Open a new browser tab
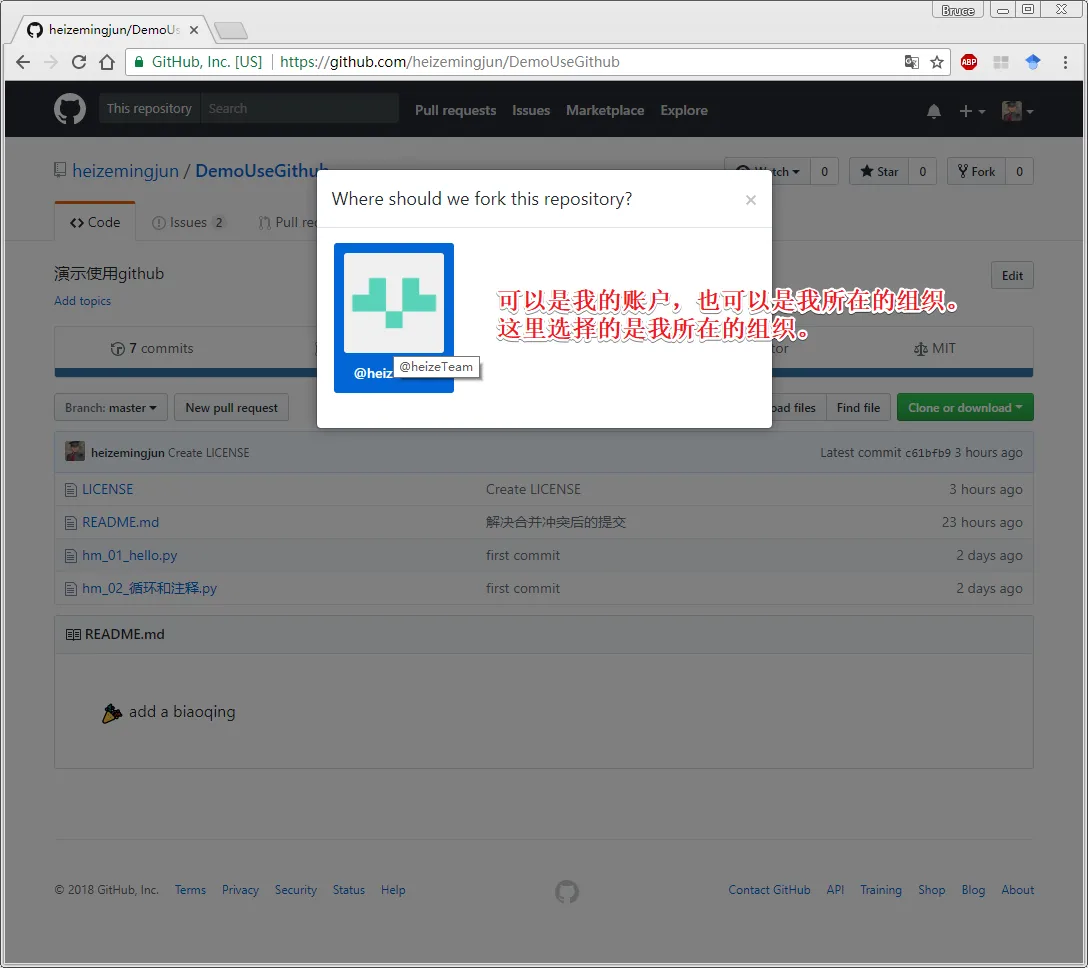1088x968 pixels. 230,31
